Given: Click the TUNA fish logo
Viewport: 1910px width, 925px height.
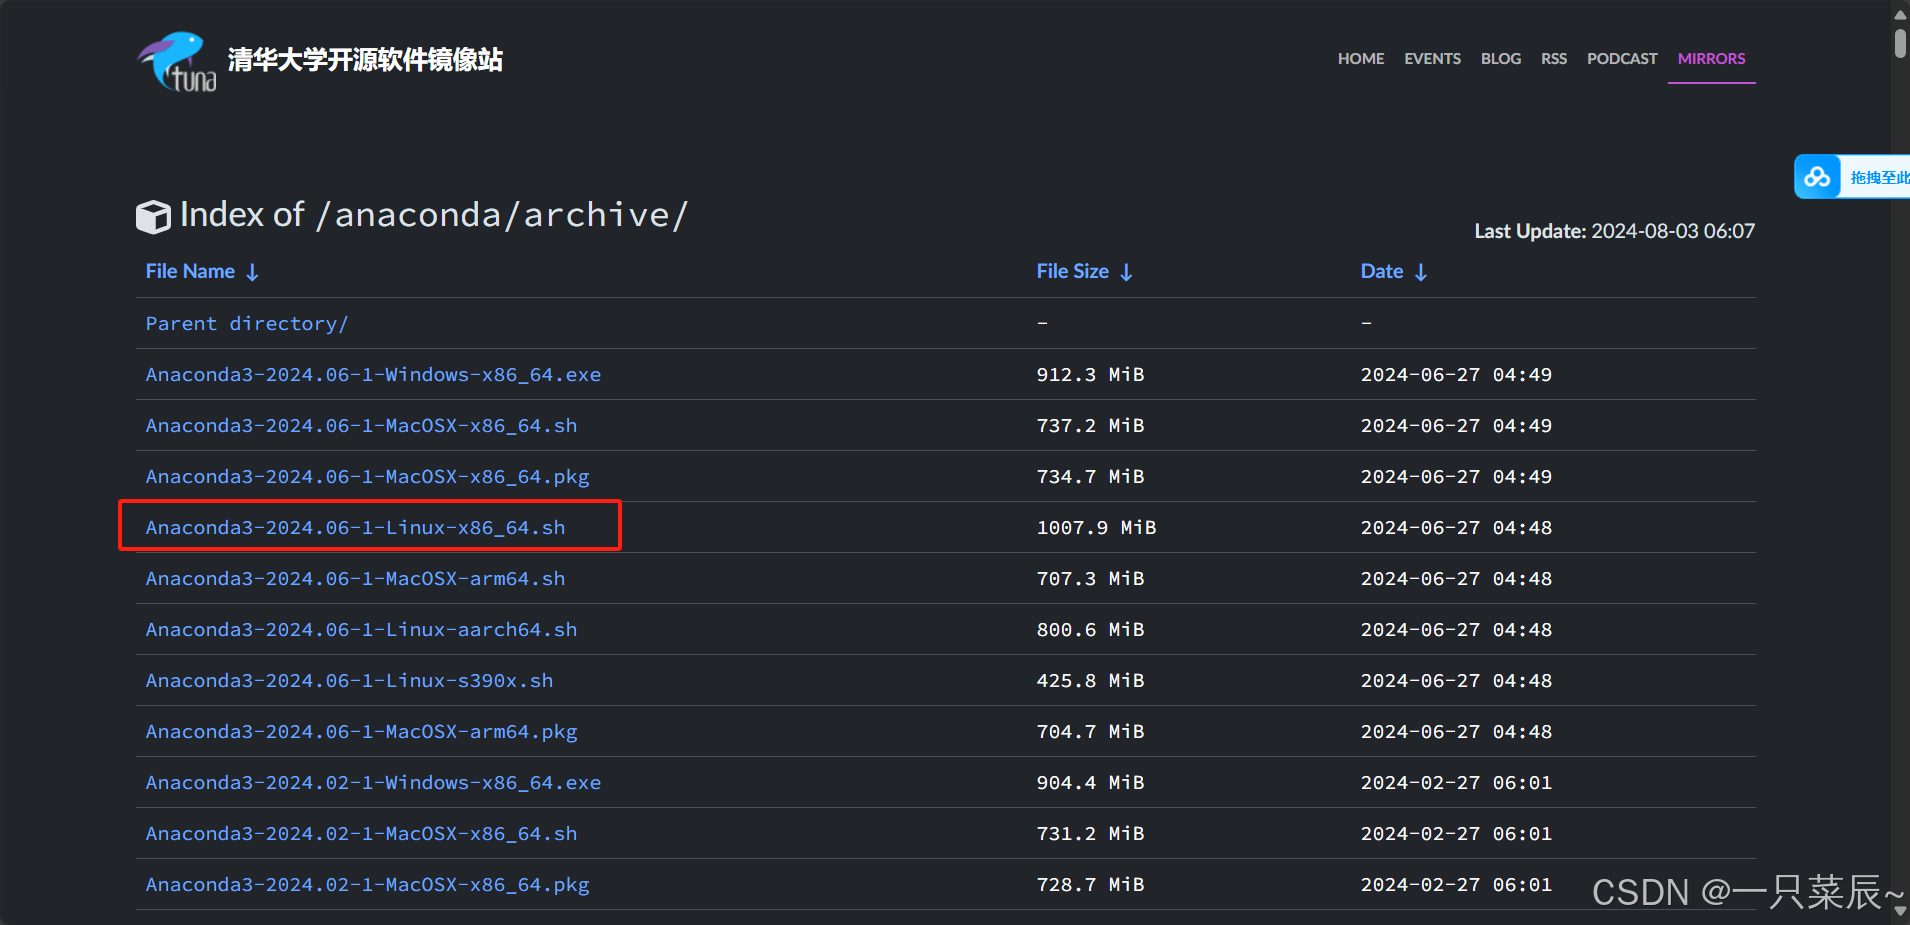Looking at the screenshot, I should coord(177,62).
